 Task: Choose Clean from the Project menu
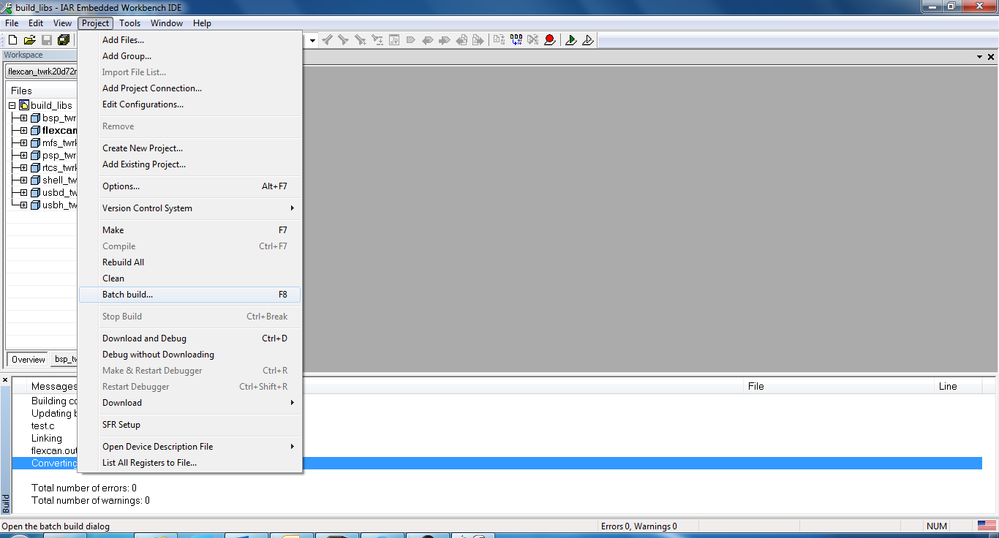(x=190, y=279)
